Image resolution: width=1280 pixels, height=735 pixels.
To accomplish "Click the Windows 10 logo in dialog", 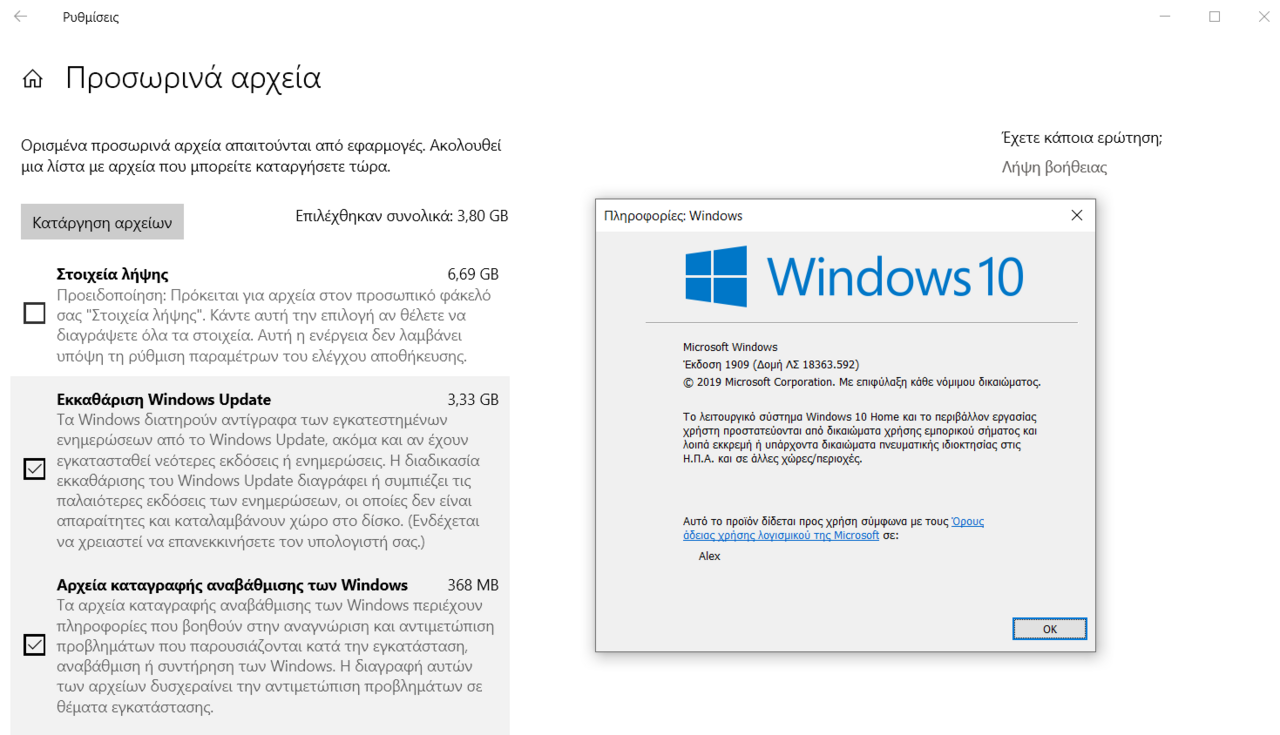I will pos(854,276).
